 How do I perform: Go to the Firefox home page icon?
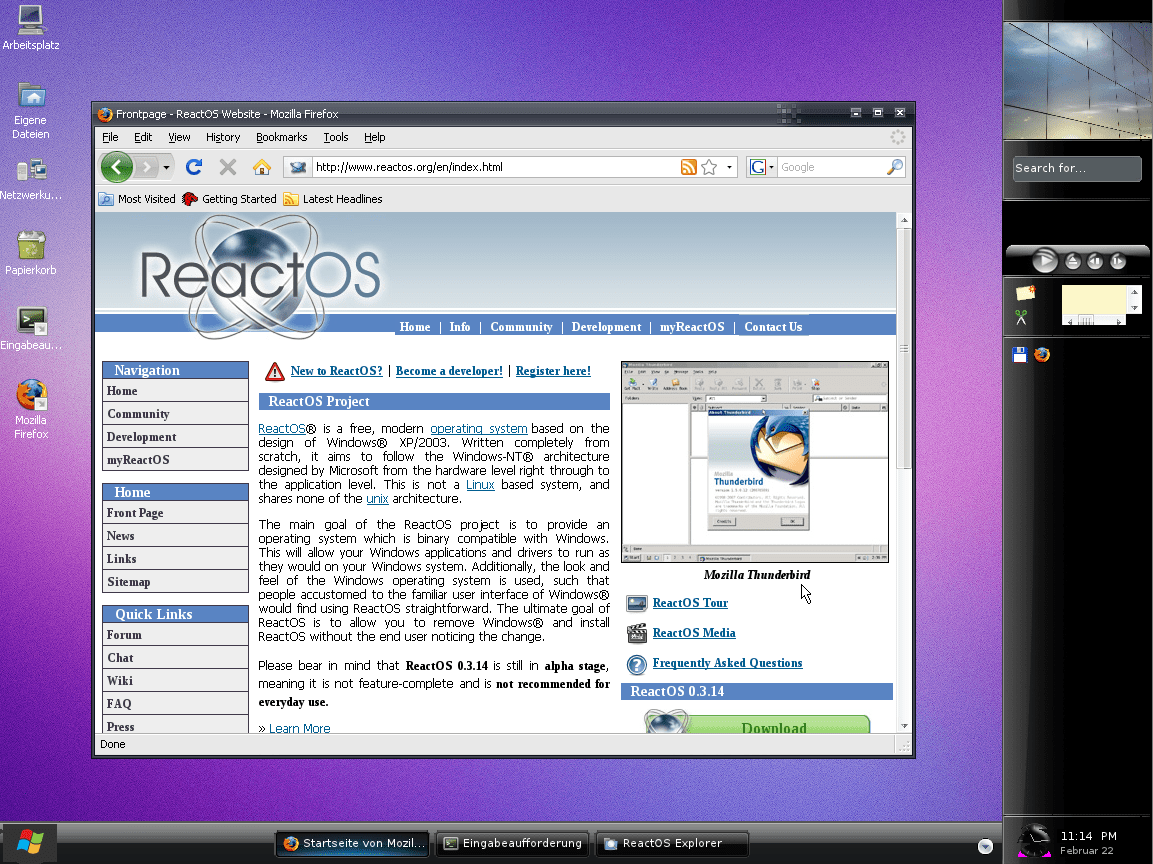262,167
